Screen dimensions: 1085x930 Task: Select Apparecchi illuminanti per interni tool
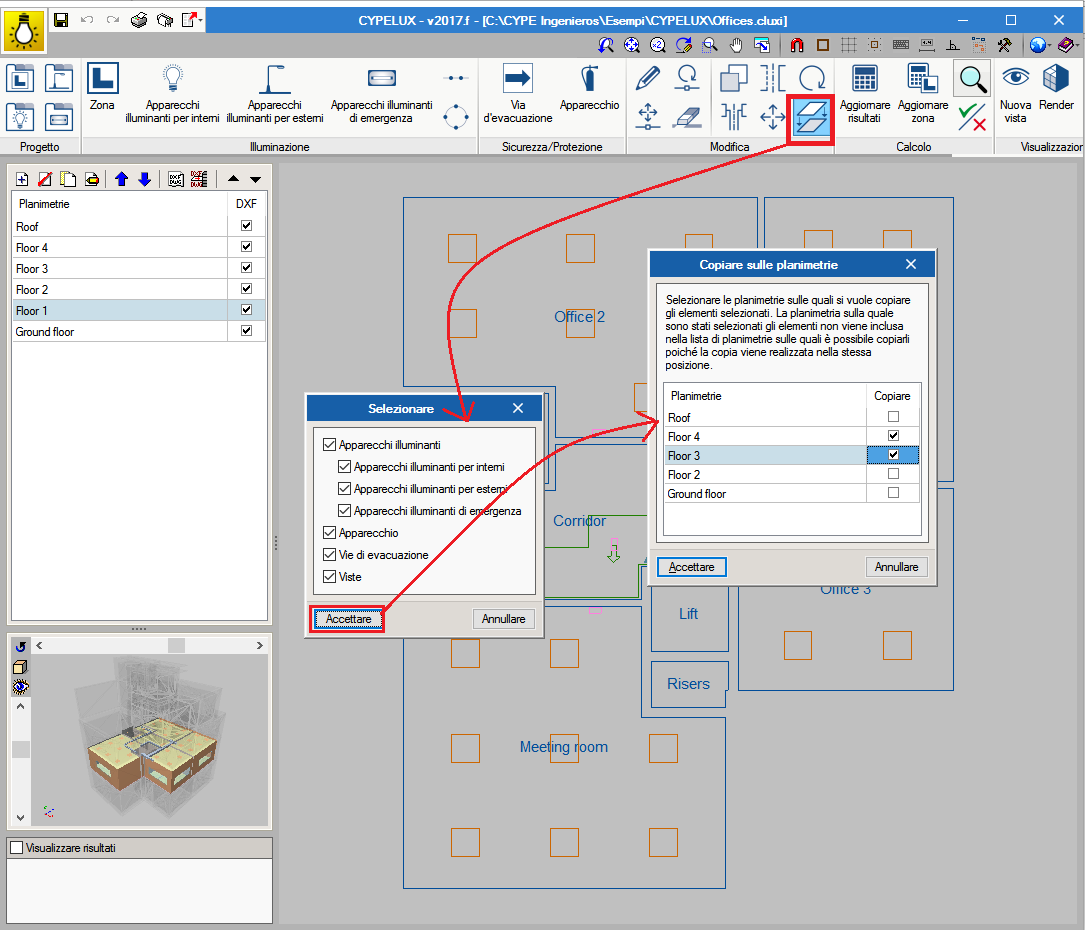coord(172,93)
